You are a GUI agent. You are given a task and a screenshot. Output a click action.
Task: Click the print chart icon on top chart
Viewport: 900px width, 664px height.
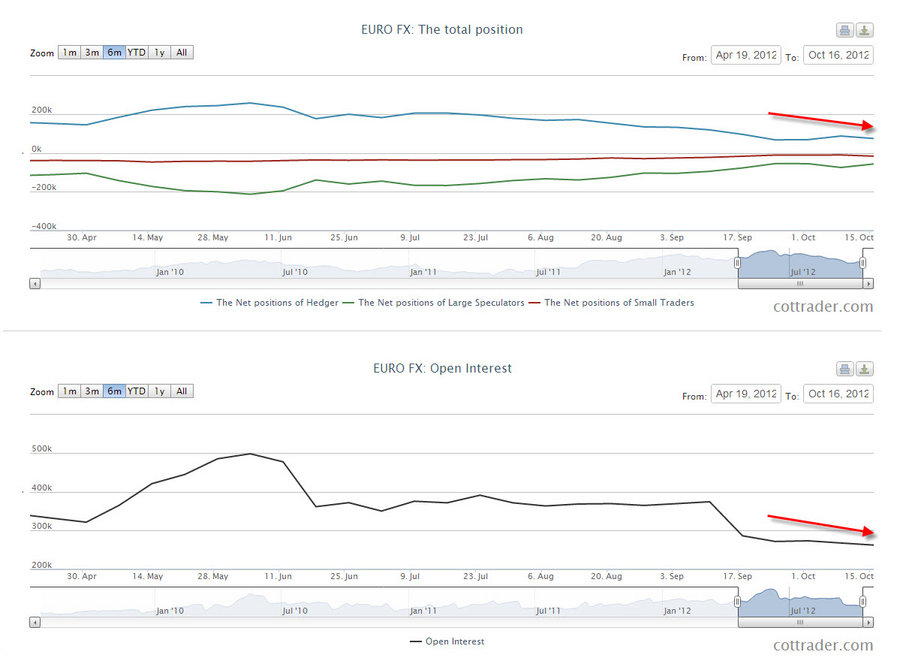coord(845,29)
